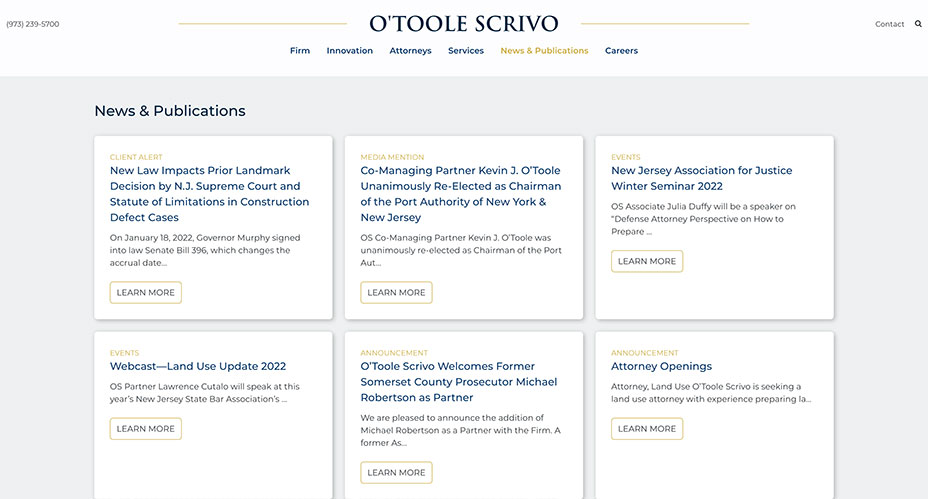
Task: Open Michael Robertson as Partner announcement title
Action: point(459,382)
